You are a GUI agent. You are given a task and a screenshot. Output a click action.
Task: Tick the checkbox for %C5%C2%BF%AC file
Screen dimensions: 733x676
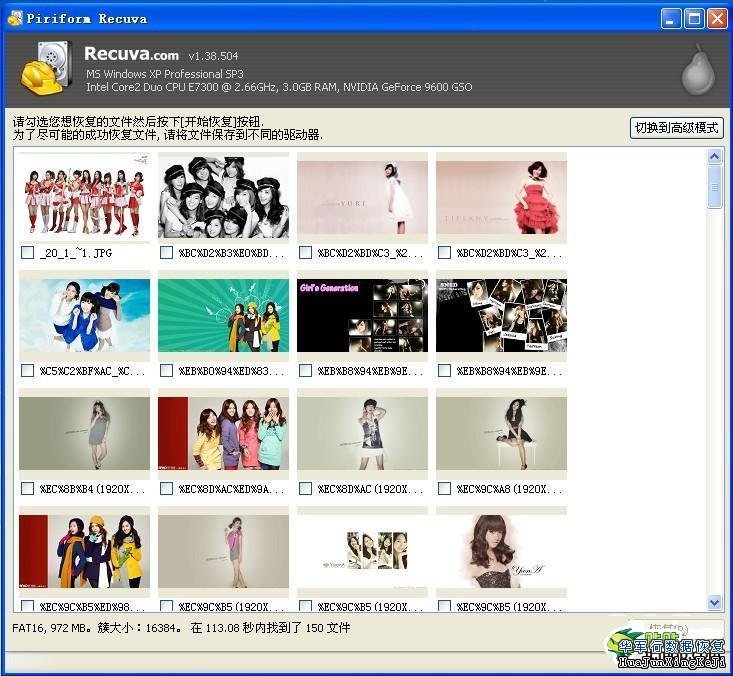click(x=27, y=371)
